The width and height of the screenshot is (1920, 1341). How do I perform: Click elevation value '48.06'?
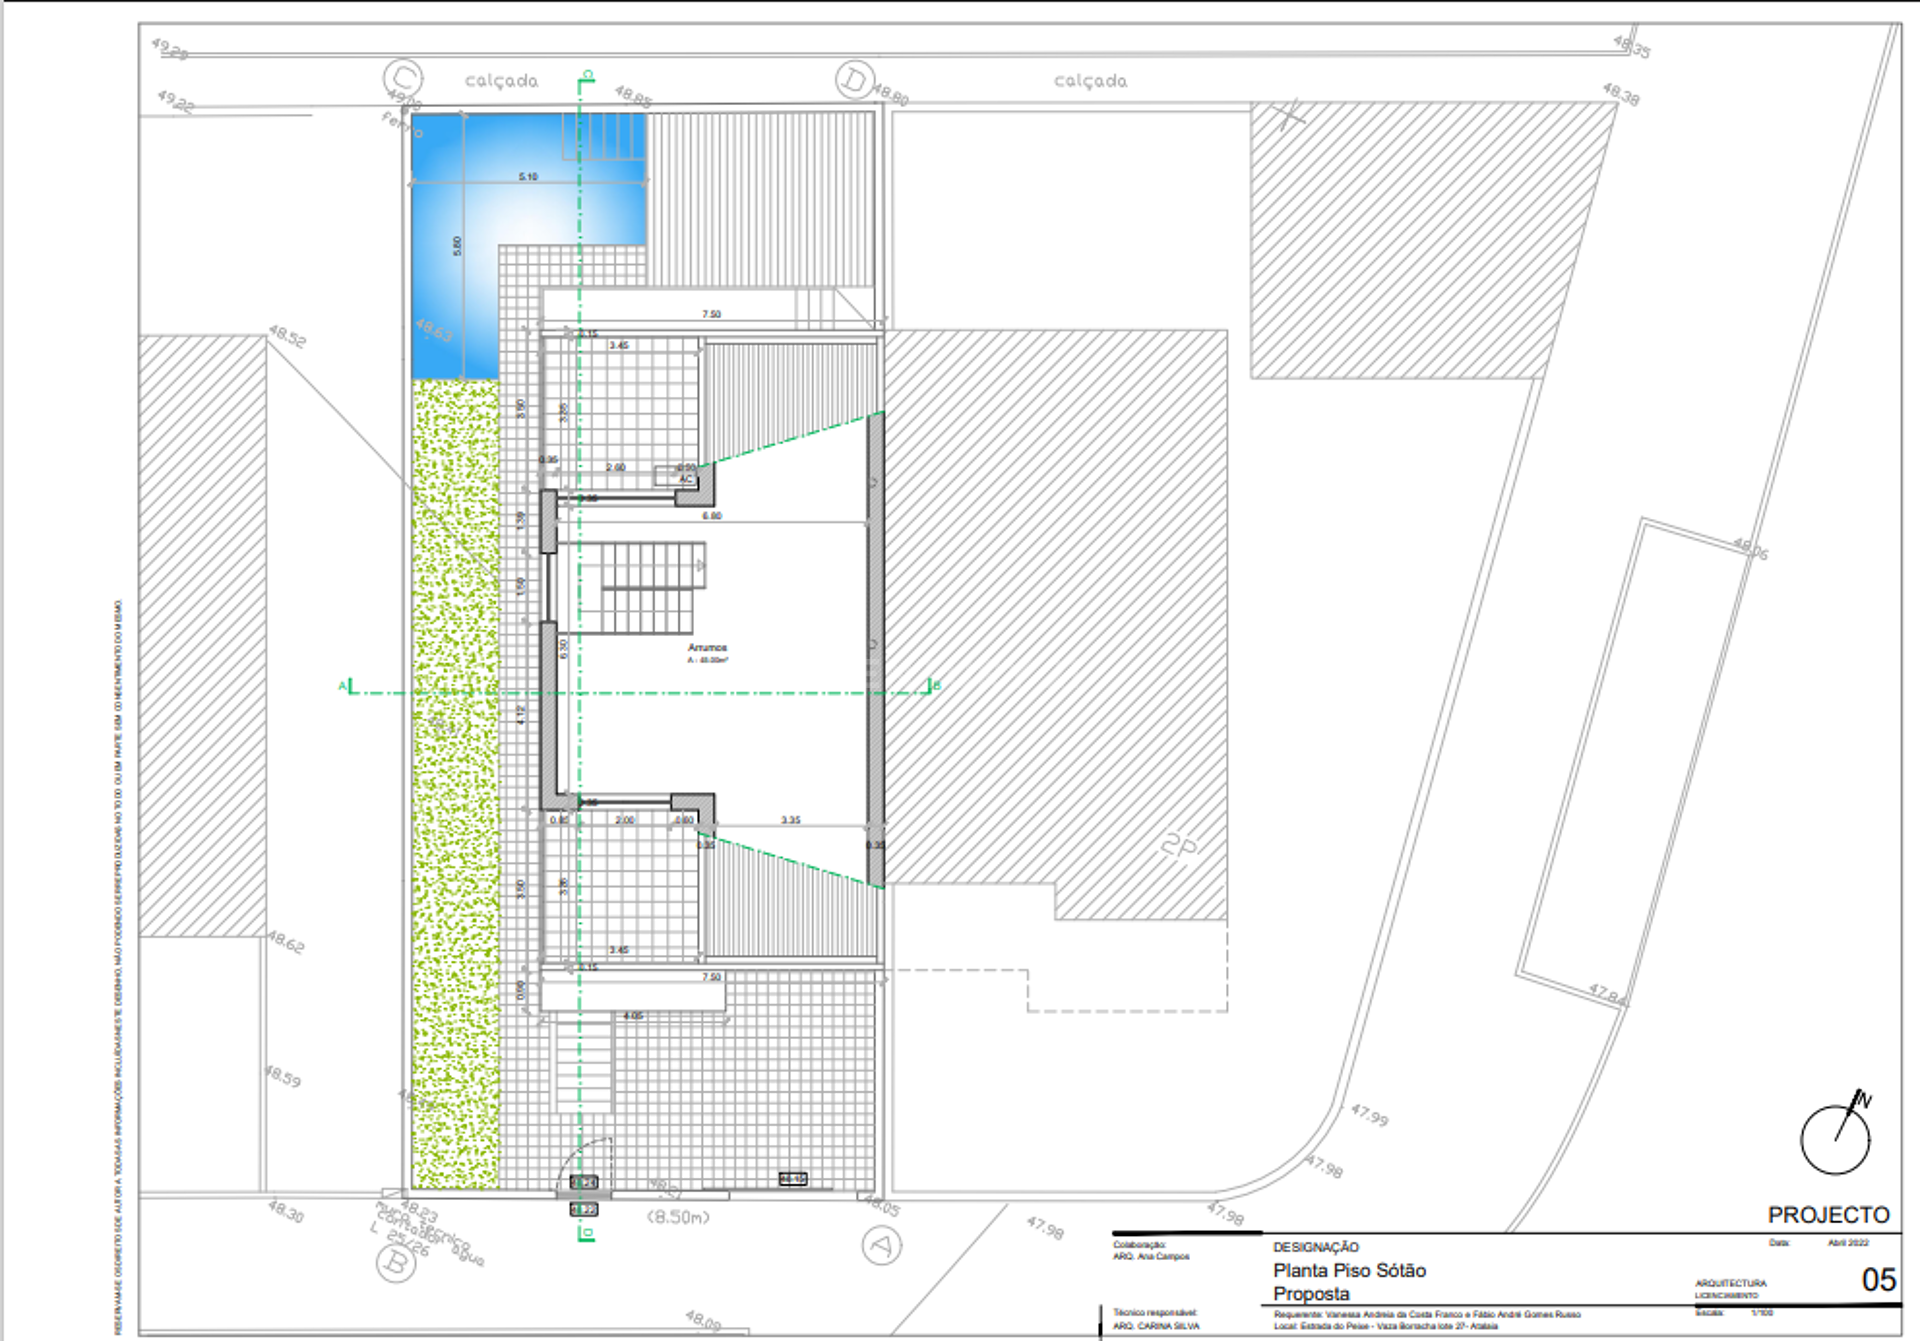(1750, 548)
